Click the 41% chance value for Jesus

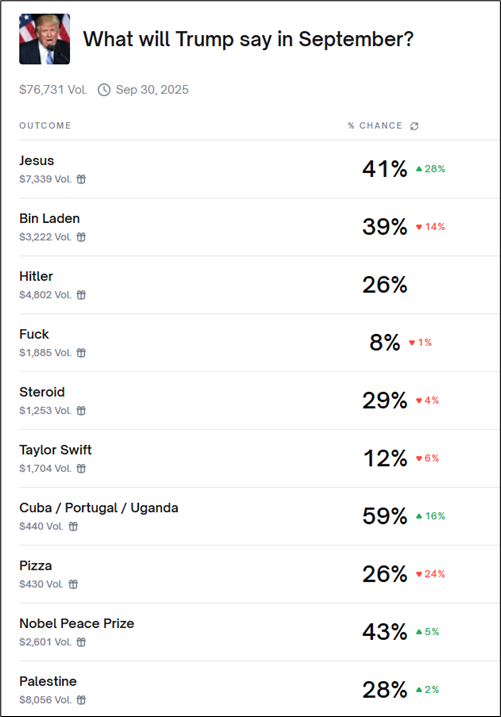click(384, 169)
